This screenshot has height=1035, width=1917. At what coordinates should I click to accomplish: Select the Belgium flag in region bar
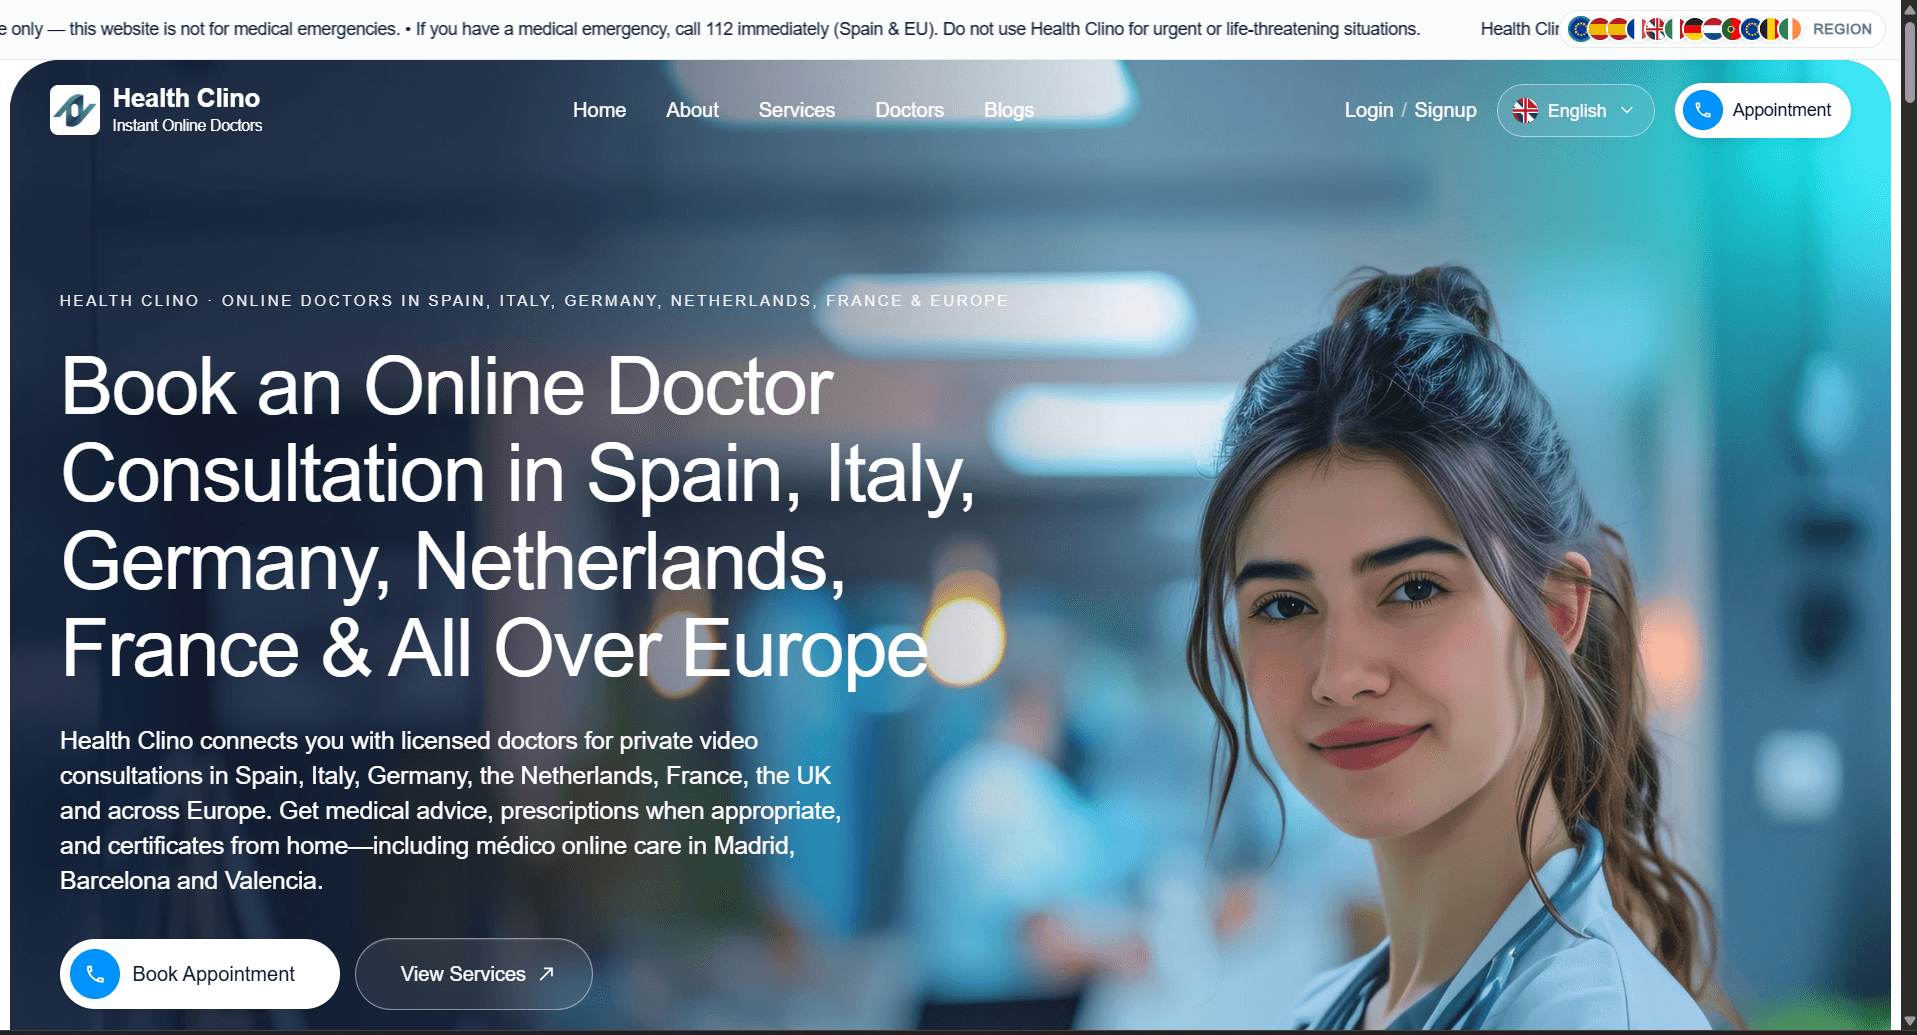1770,29
